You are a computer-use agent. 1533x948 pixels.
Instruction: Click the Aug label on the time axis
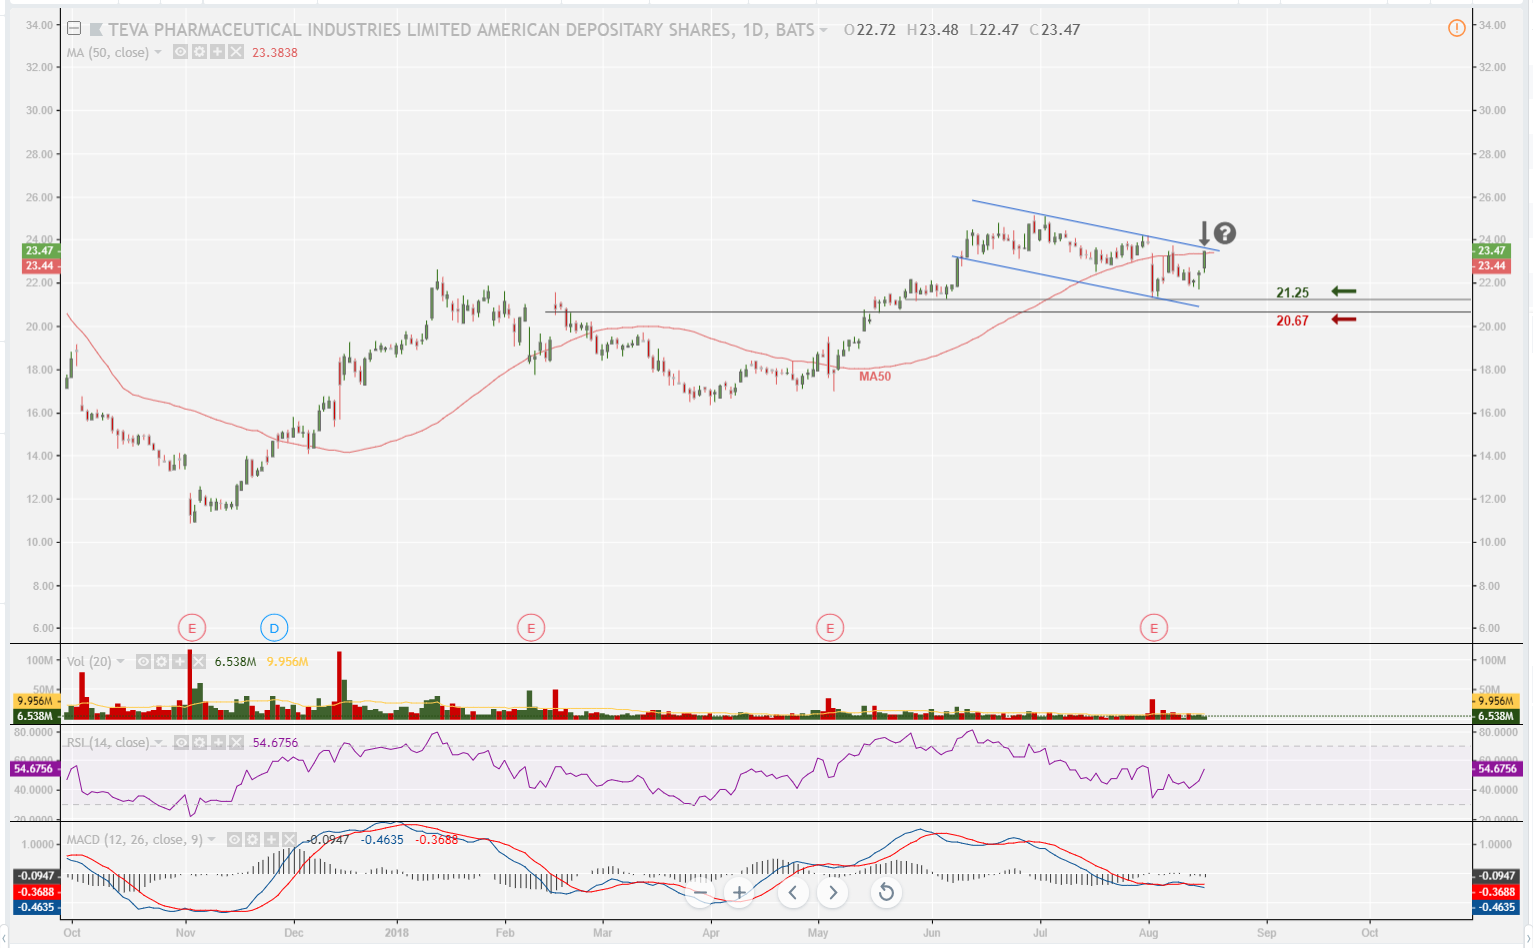pyautogui.click(x=1148, y=932)
